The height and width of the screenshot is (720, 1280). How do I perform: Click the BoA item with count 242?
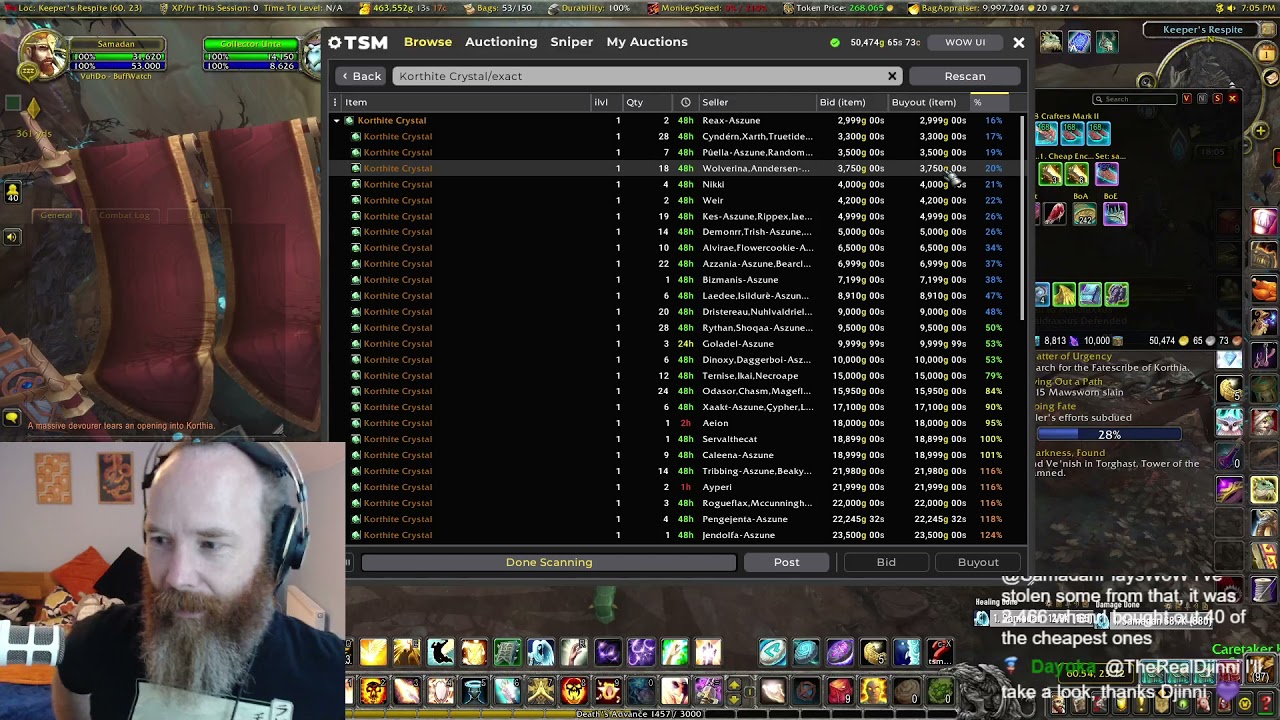tap(1085, 213)
